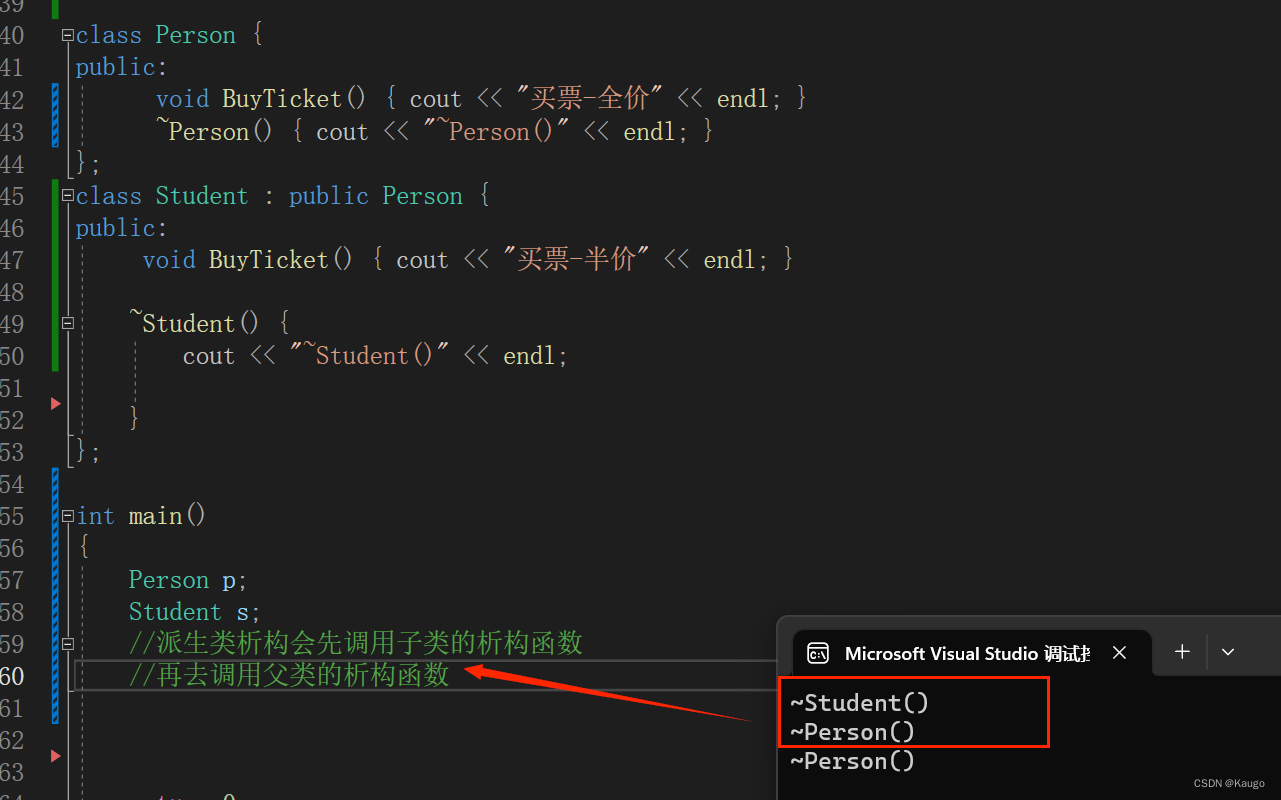Click the int keyword before main
1281x800 pixels.
(x=96, y=516)
